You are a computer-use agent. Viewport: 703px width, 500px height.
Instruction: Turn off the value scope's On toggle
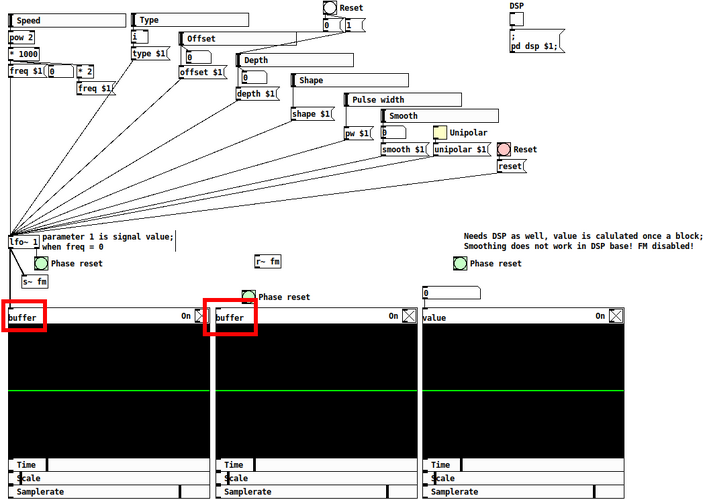pos(616,316)
